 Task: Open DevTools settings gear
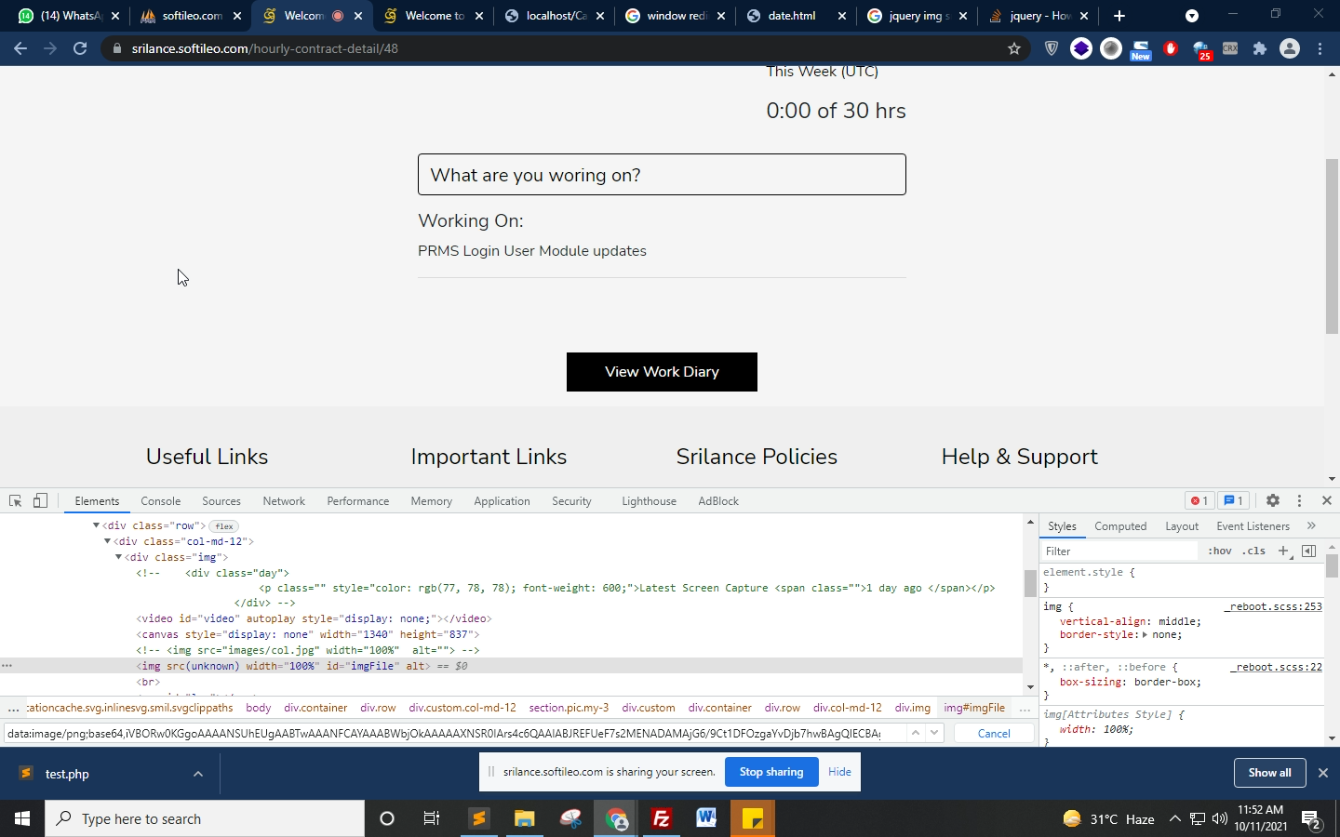click(x=1272, y=501)
